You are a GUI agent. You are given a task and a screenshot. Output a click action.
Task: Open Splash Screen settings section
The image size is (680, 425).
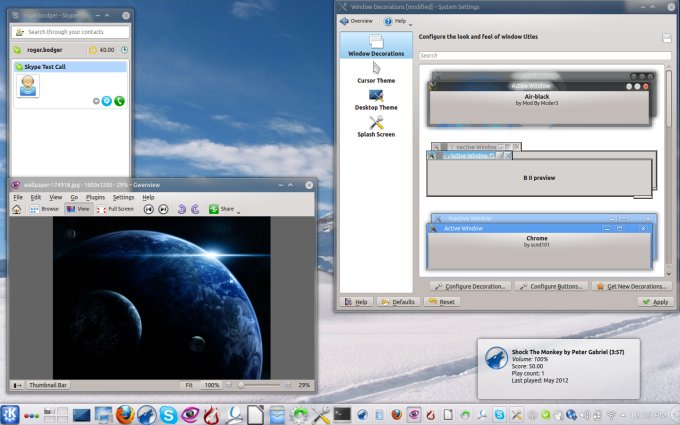(x=376, y=127)
